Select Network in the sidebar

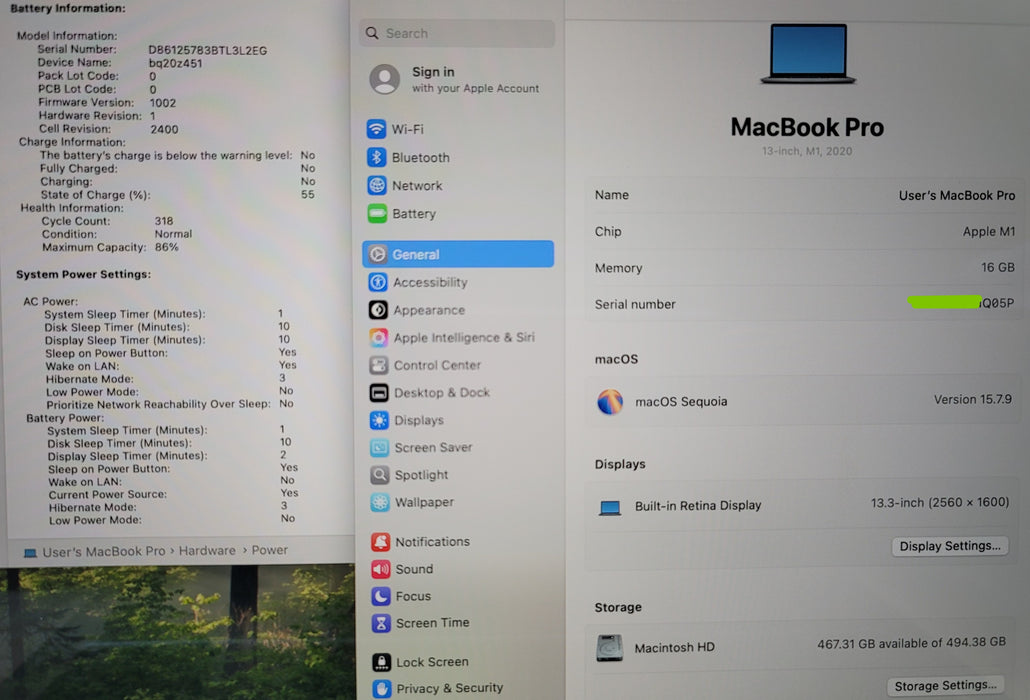pyautogui.click(x=458, y=185)
